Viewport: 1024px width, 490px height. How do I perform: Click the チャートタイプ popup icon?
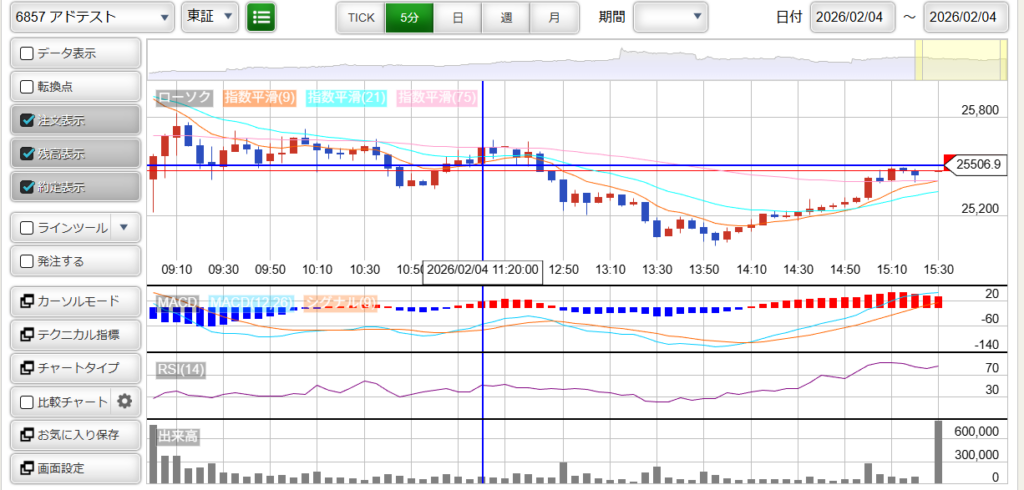click(x=26, y=368)
